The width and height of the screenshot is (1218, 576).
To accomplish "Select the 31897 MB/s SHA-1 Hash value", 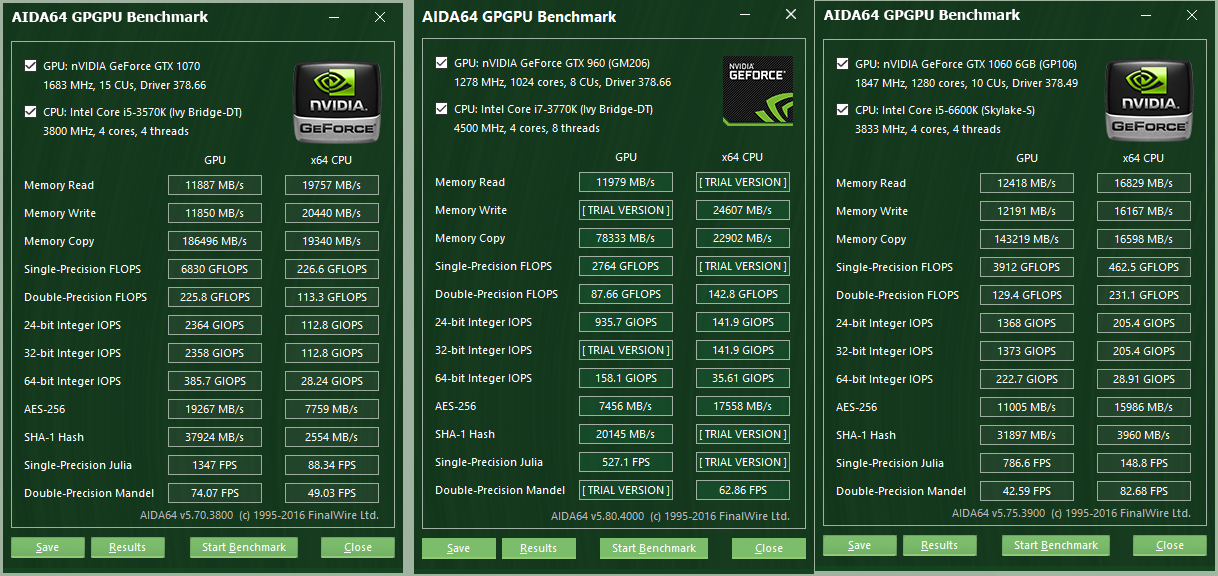I will (x=1027, y=435).
